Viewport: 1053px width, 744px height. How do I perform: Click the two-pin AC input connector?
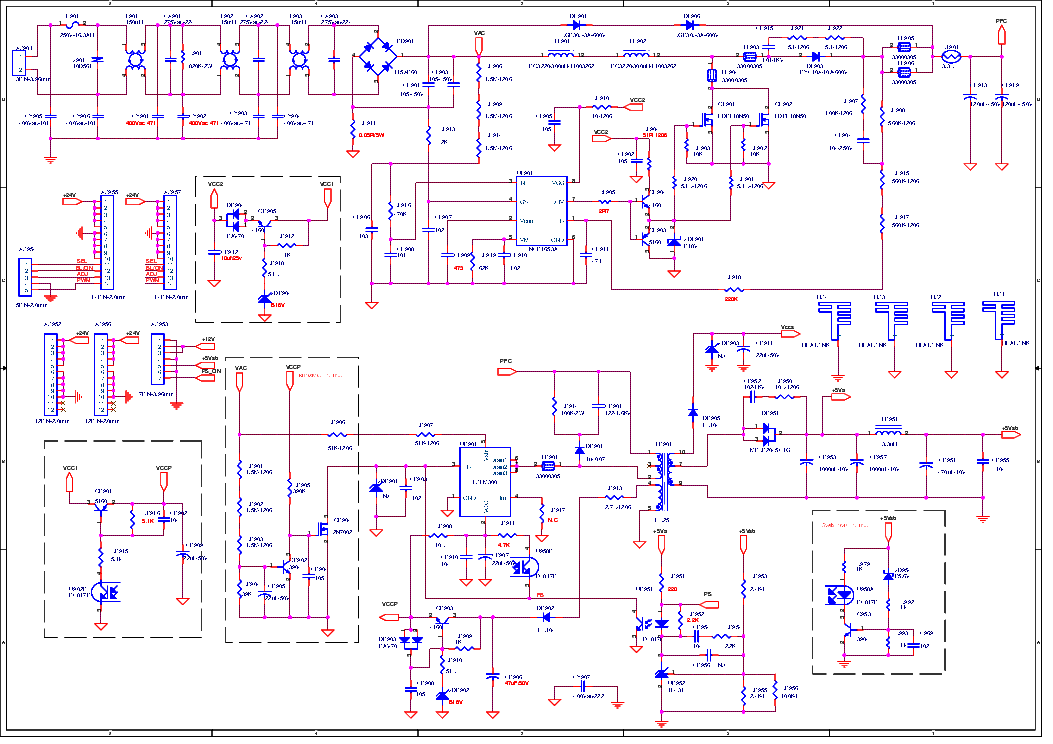(x=19, y=63)
